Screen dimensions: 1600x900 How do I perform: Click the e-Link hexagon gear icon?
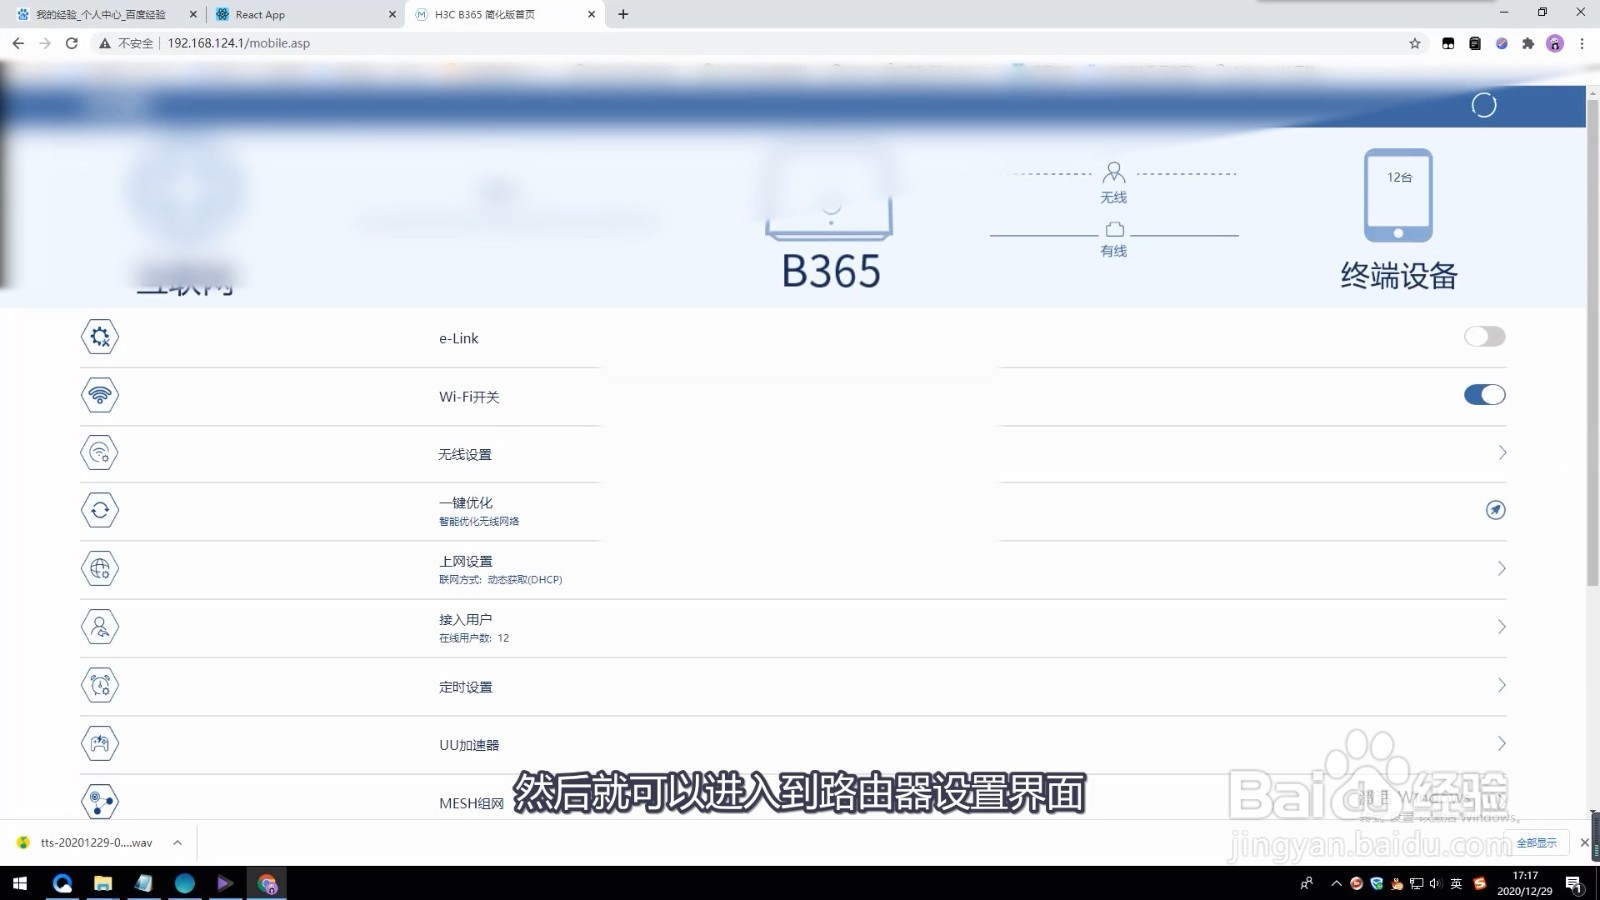point(99,337)
